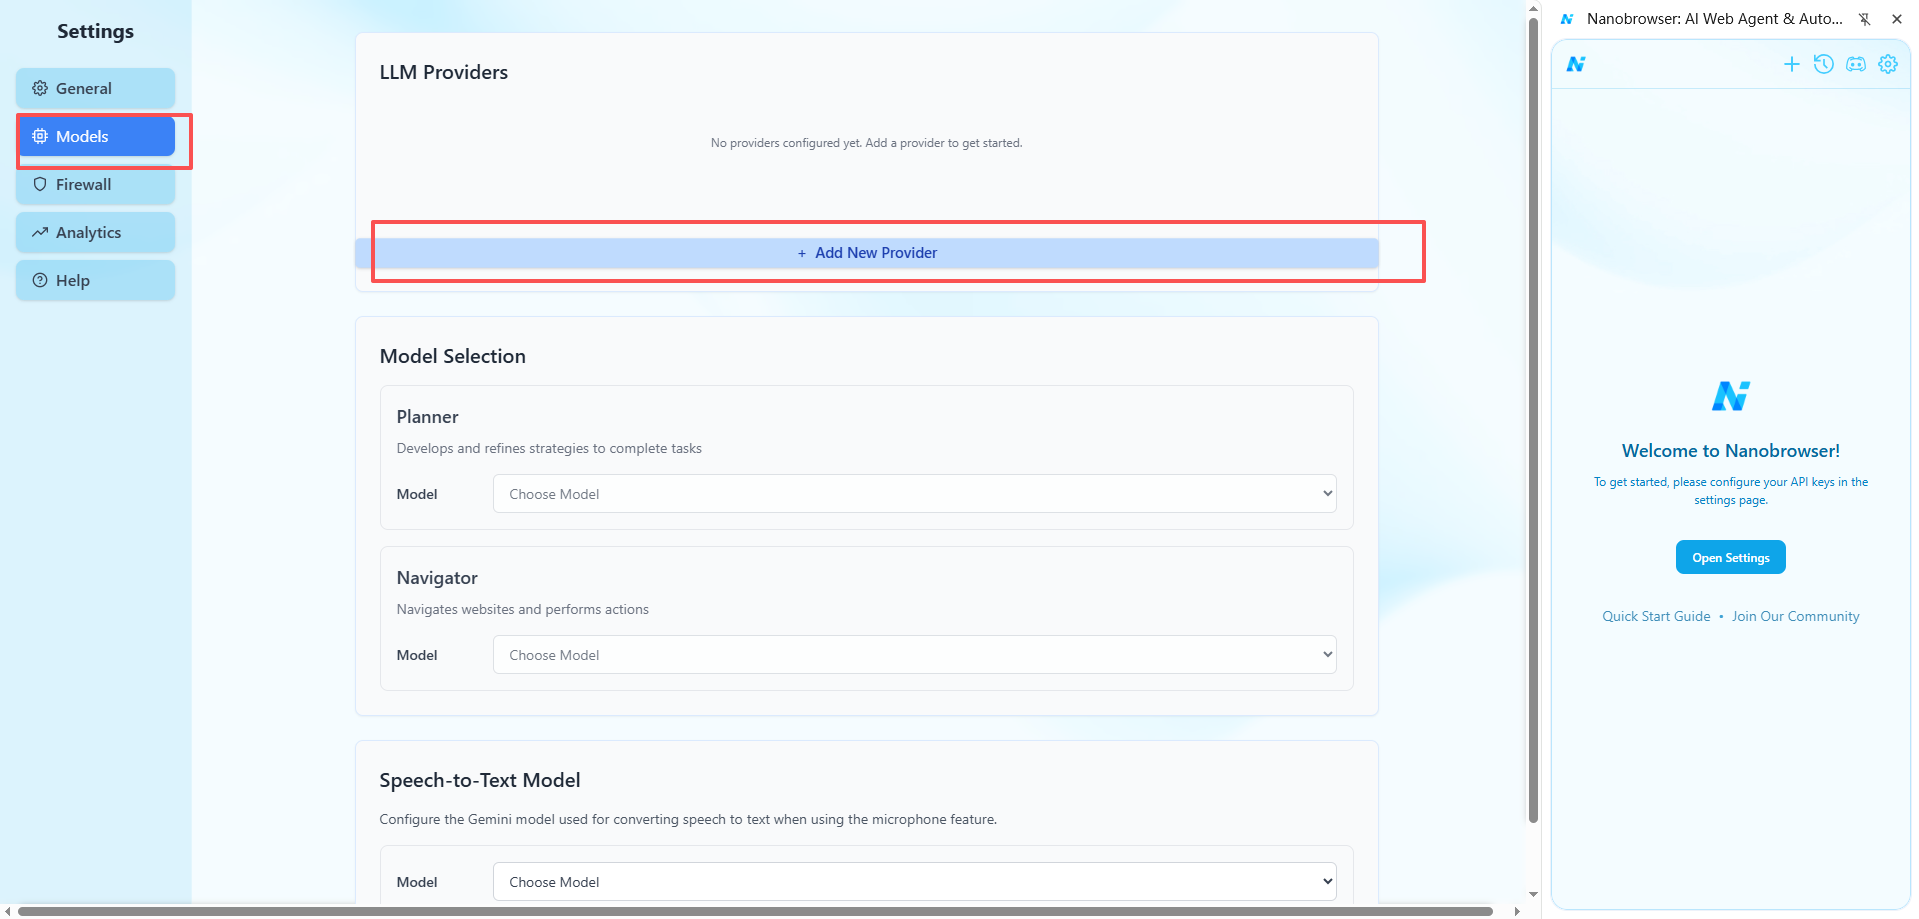Open the Help tab
1919x919 pixels.
[95, 280]
